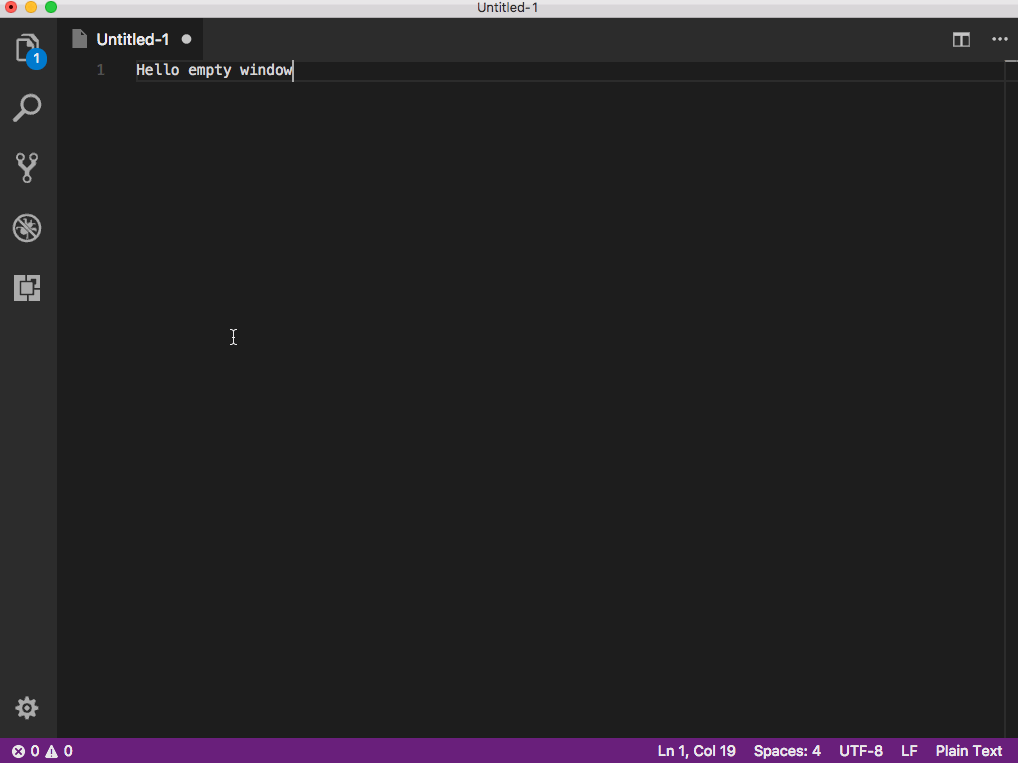Click the Ln 1, Col 19 indicator

tap(696, 751)
